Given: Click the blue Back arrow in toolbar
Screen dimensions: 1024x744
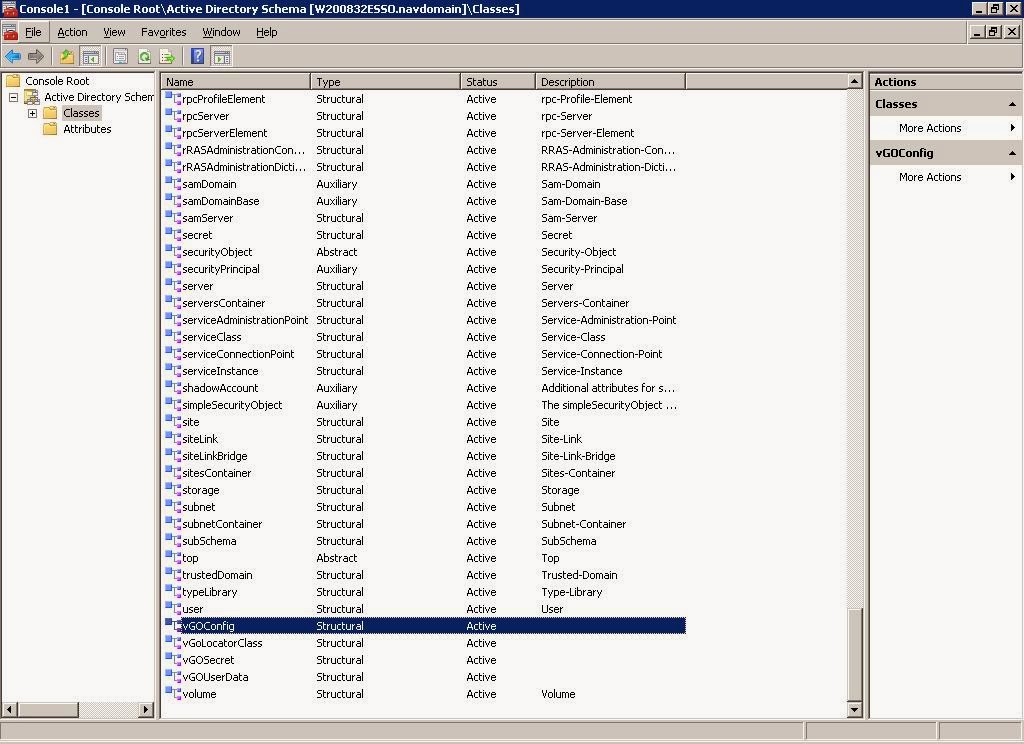Looking at the screenshot, I should pyautogui.click(x=12, y=57).
